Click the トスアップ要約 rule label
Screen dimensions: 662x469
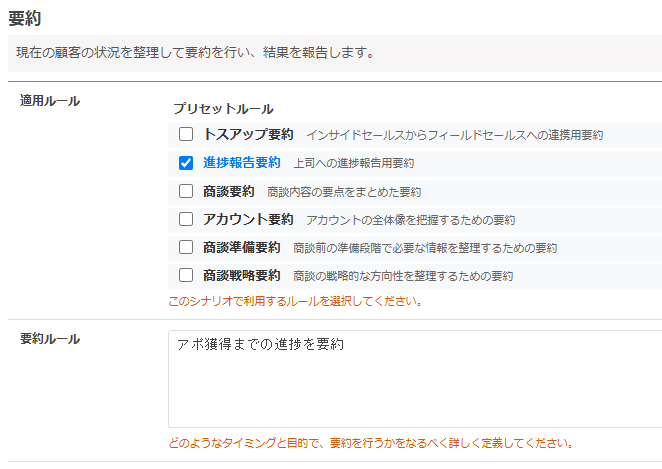pyautogui.click(x=248, y=135)
